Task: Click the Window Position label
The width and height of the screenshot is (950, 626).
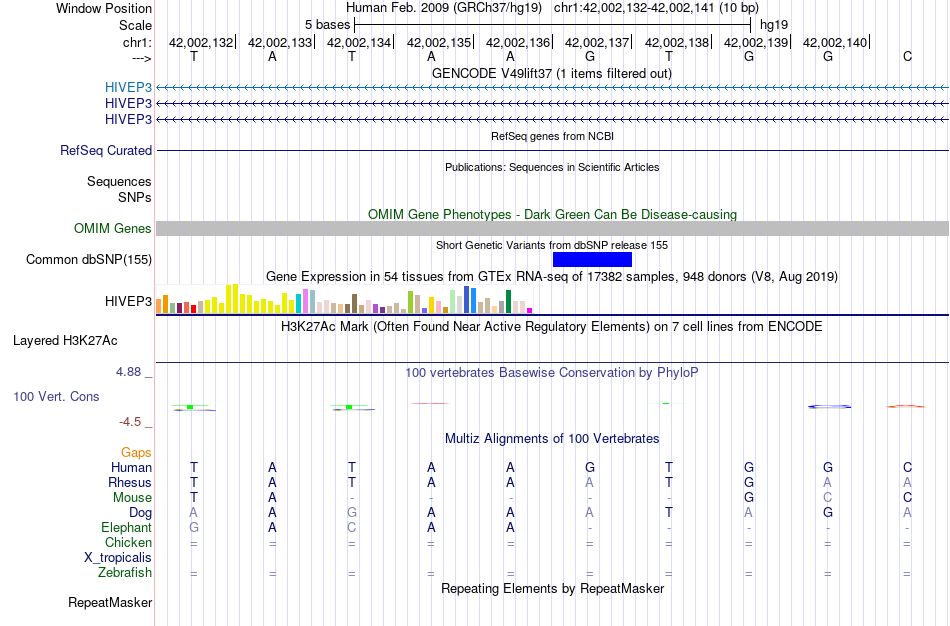Action: click(104, 8)
